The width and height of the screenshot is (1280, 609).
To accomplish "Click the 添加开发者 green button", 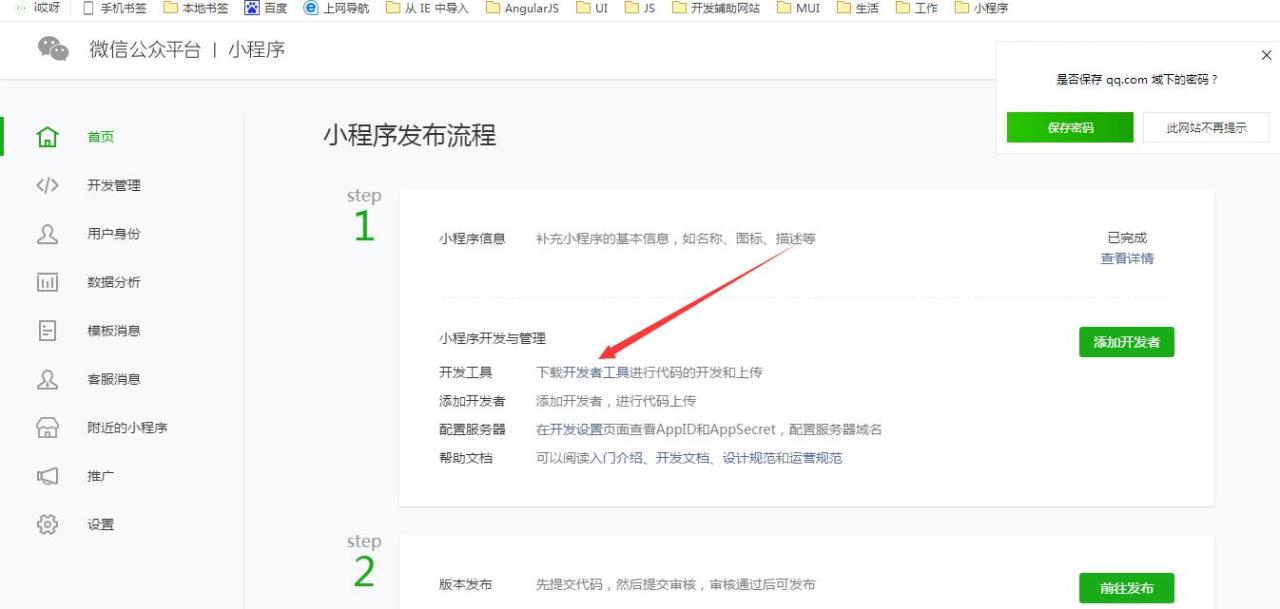I will (x=1126, y=342).
